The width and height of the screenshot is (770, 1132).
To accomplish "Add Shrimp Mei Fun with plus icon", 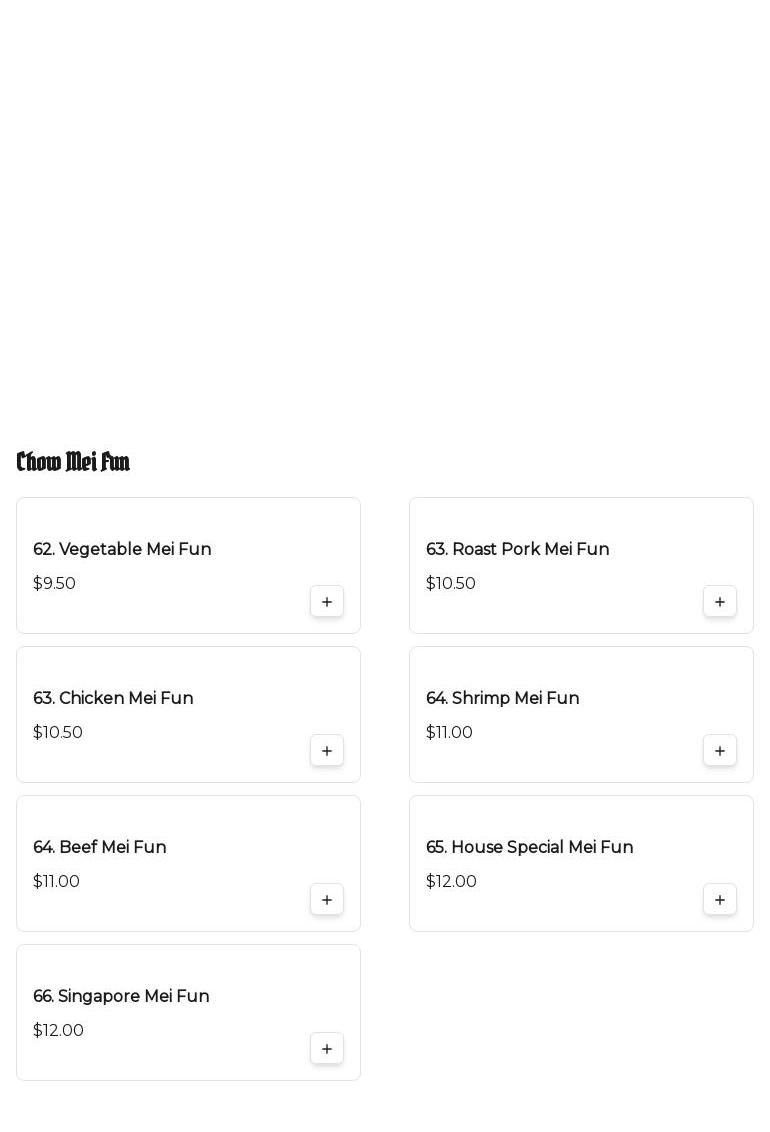I will coord(720,751).
